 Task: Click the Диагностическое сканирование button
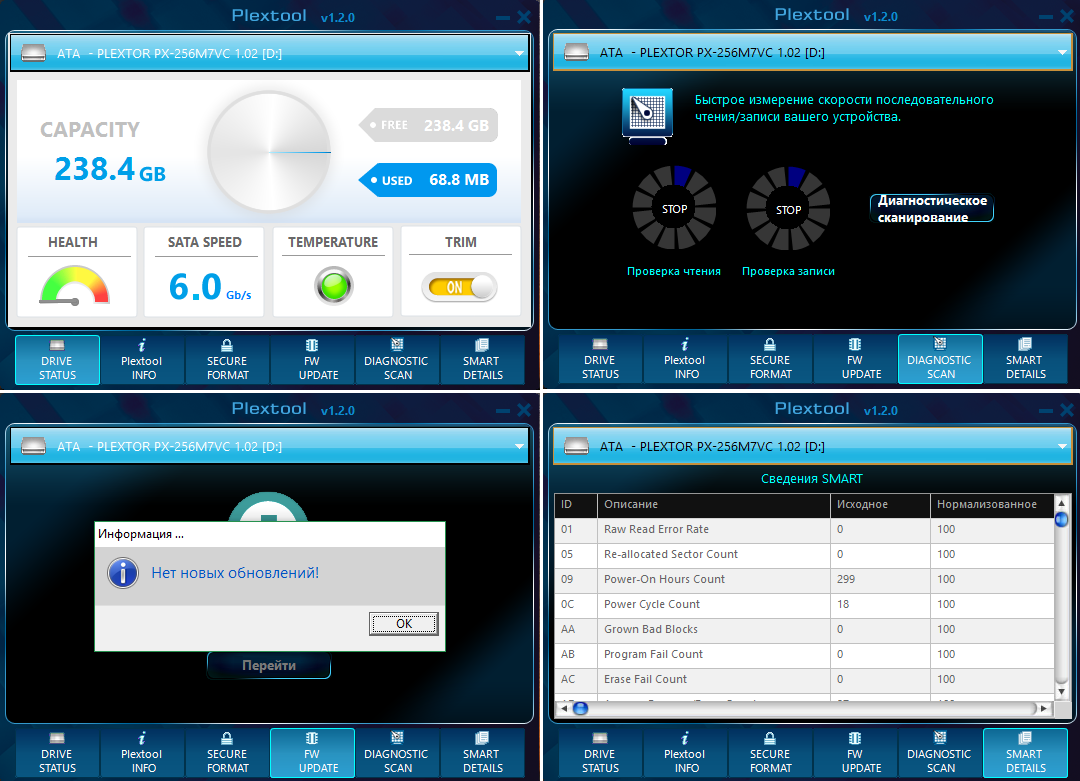932,208
